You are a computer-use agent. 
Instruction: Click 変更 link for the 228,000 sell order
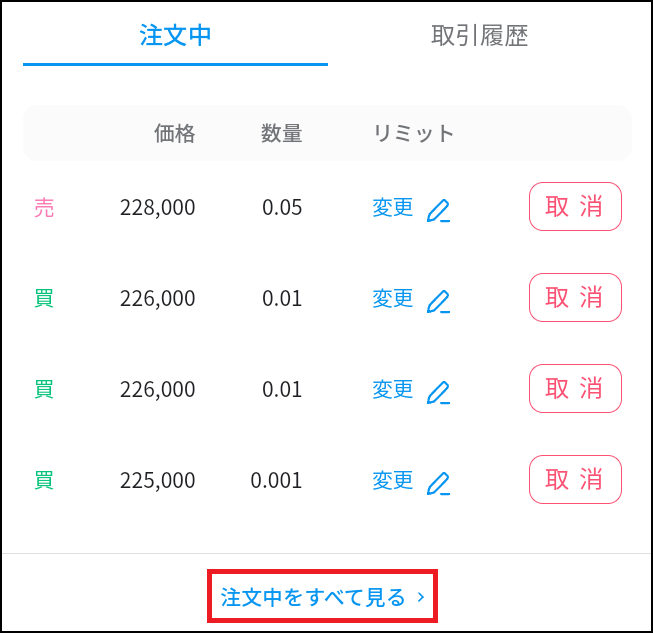pos(393,207)
